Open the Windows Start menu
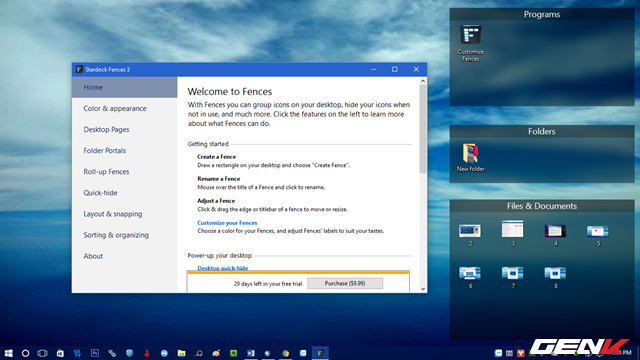The height and width of the screenshot is (360, 640). tap(9, 353)
